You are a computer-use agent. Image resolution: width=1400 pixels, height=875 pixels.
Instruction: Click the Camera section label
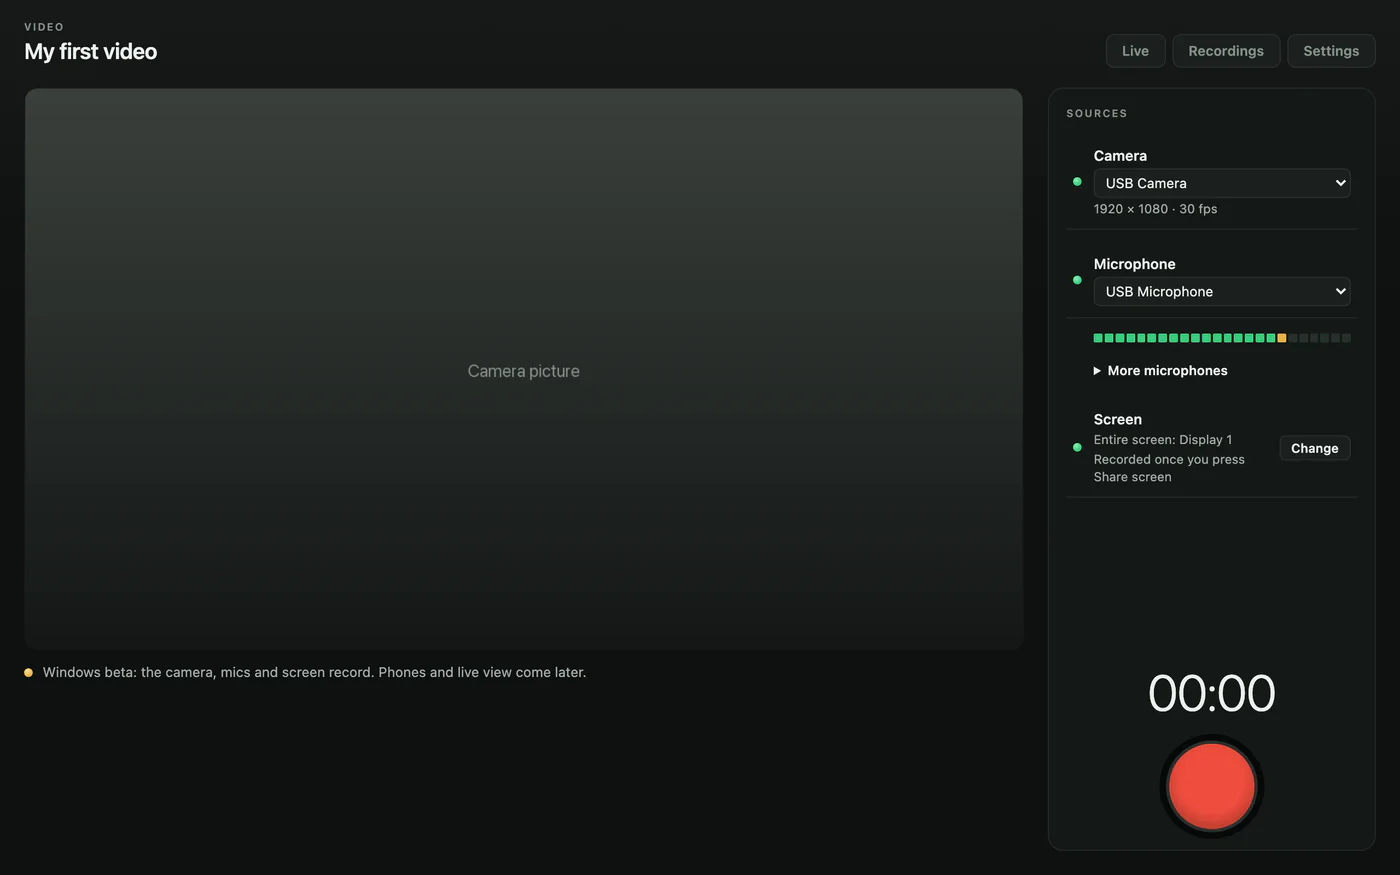(1120, 156)
